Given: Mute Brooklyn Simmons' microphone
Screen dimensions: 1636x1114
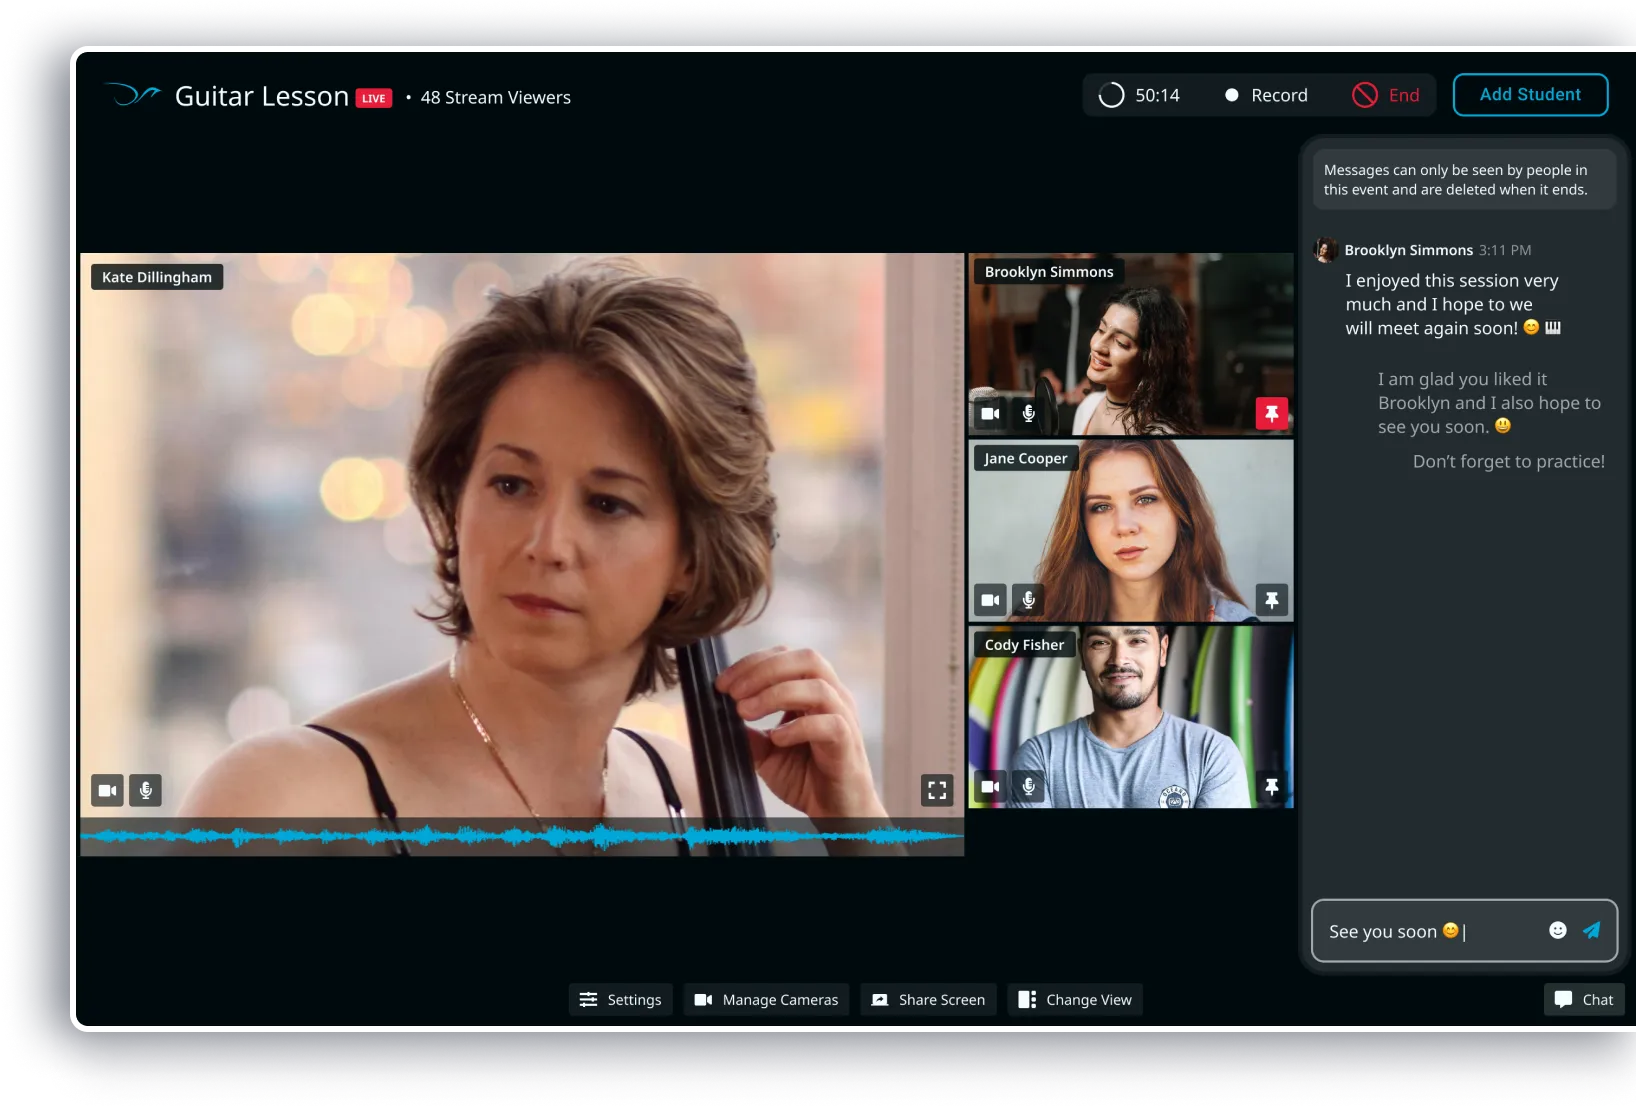Looking at the screenshot, I should click(1028, 413).
